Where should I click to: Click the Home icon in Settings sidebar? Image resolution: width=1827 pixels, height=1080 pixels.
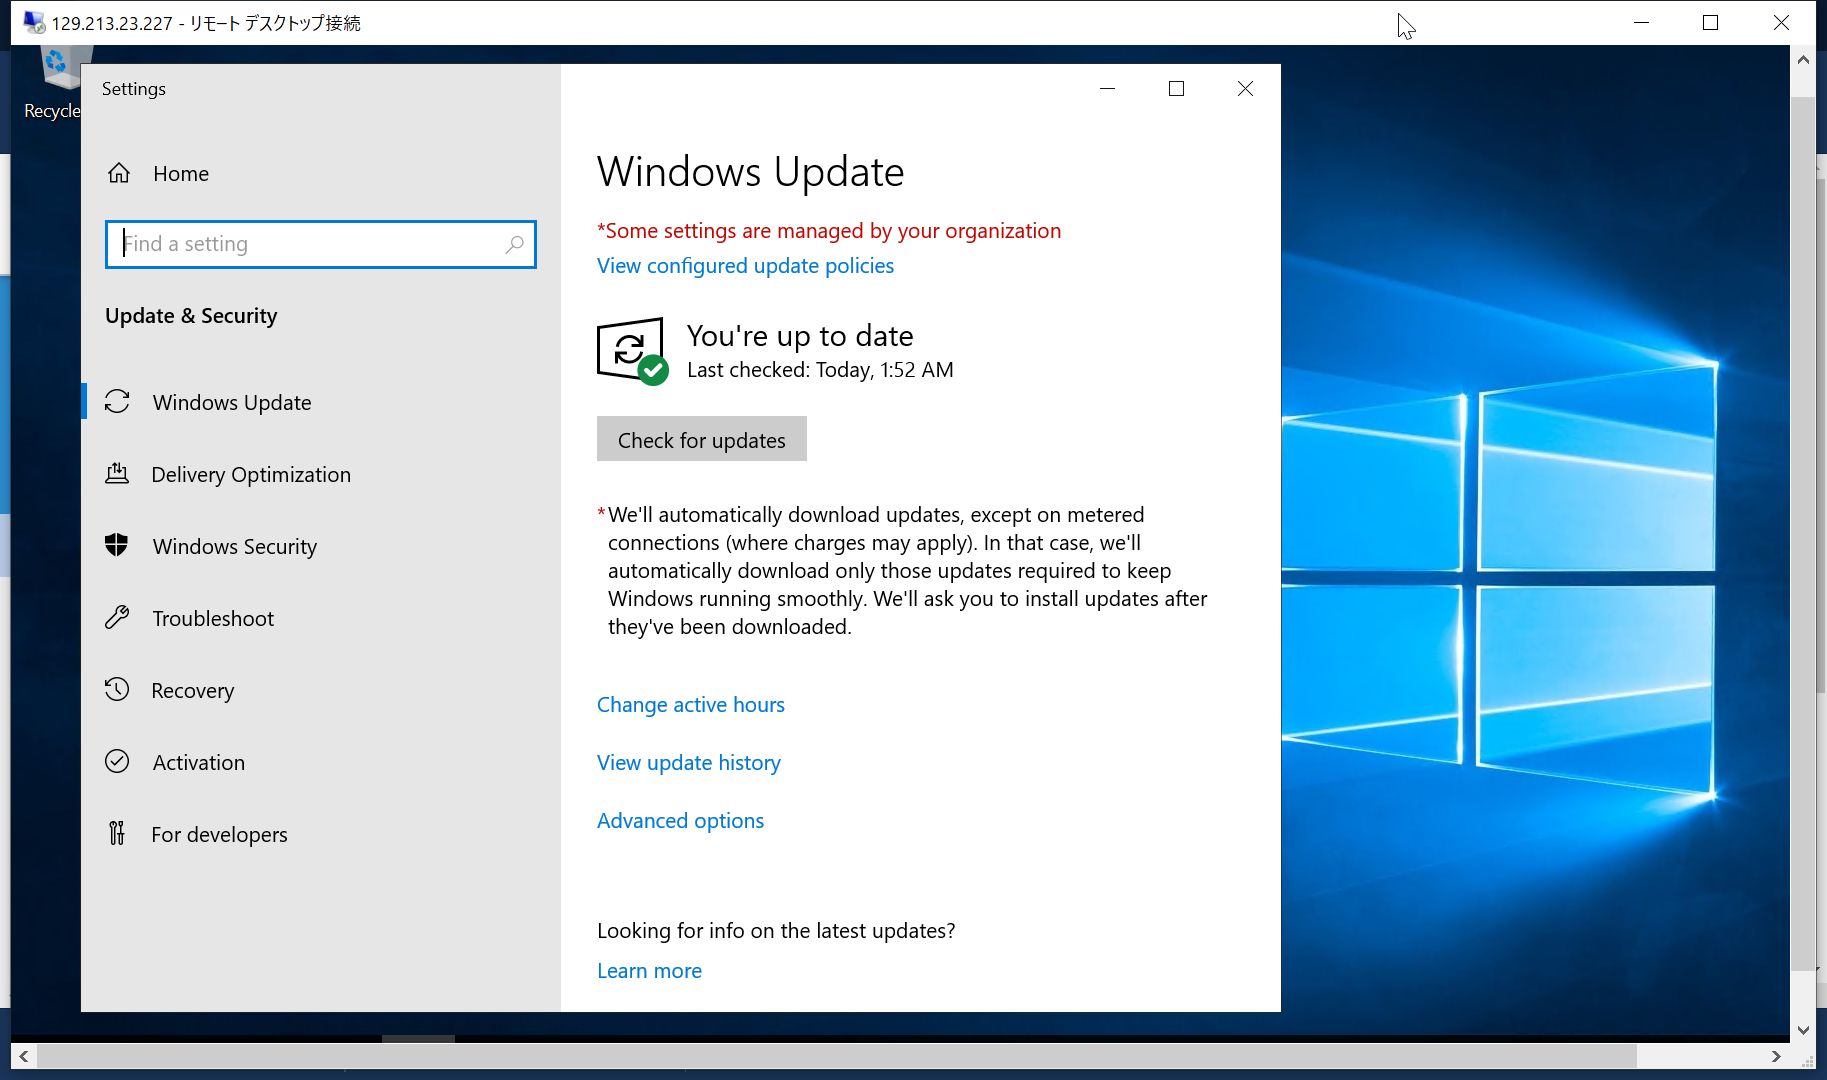tap(119, 173)
